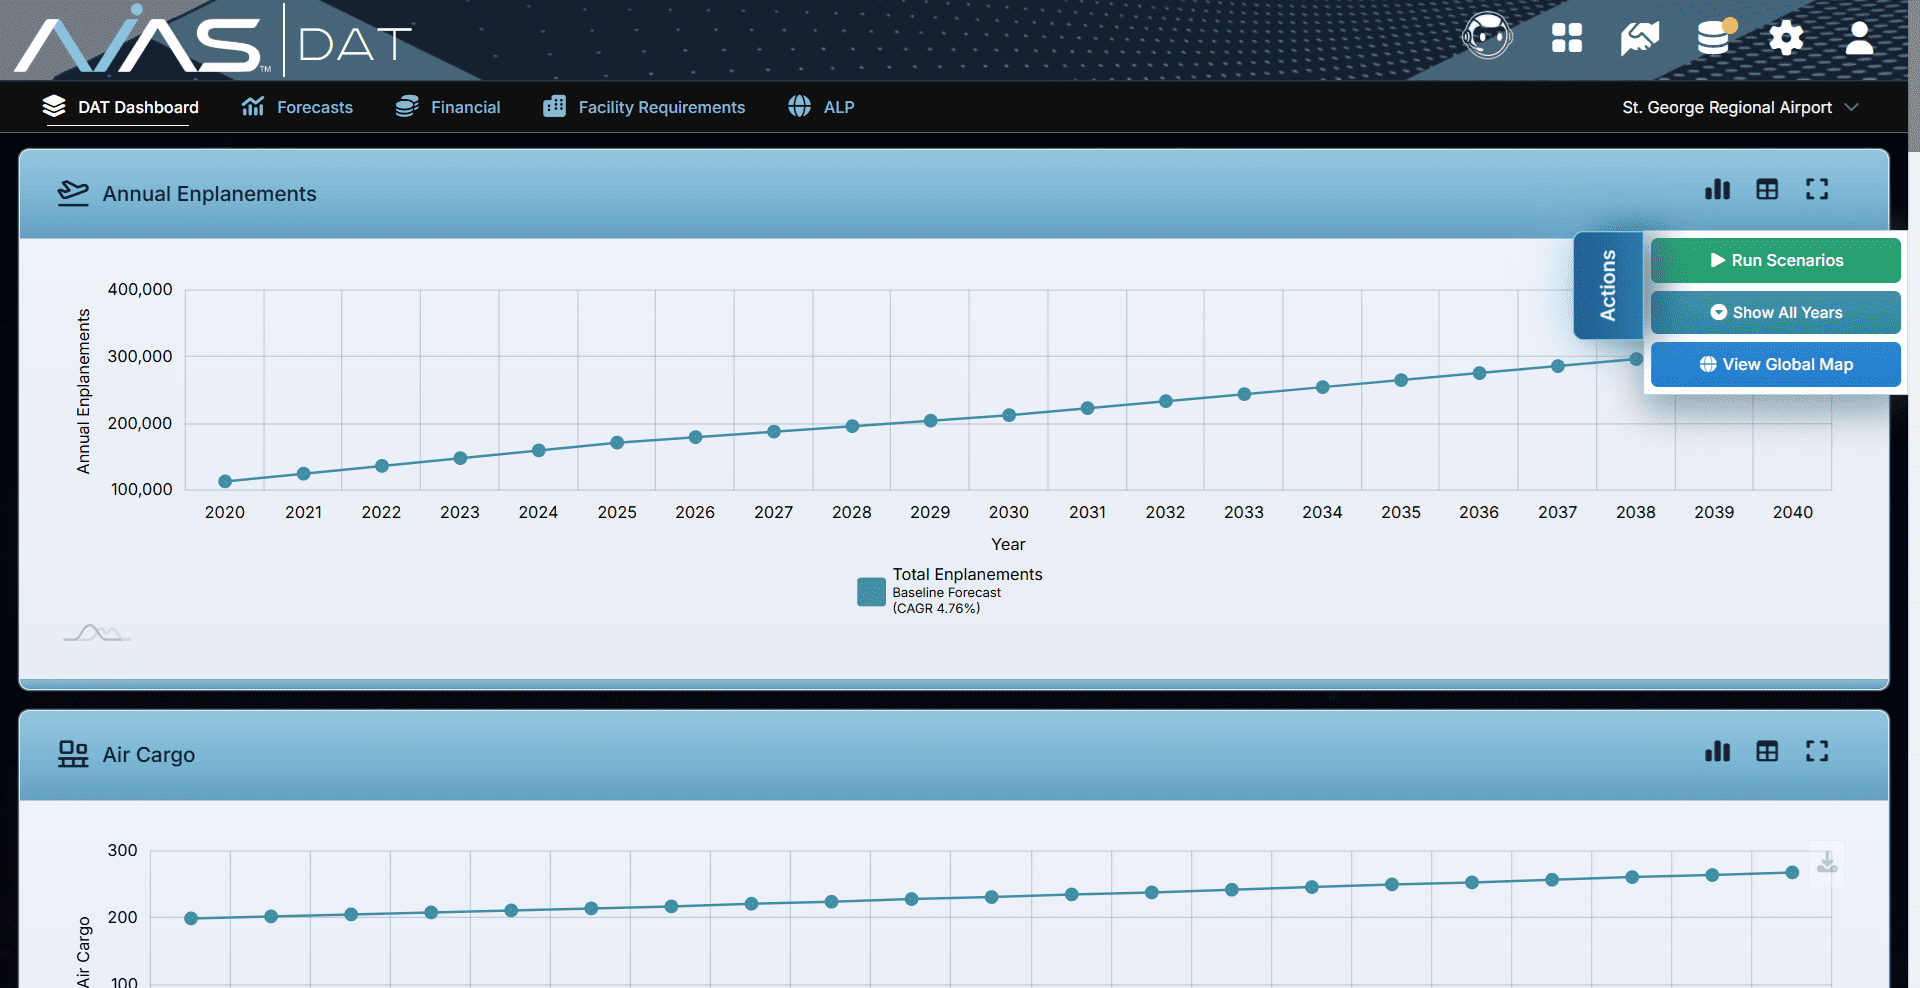Click the Annual Enplanements plane icon

tap(73, 193)
